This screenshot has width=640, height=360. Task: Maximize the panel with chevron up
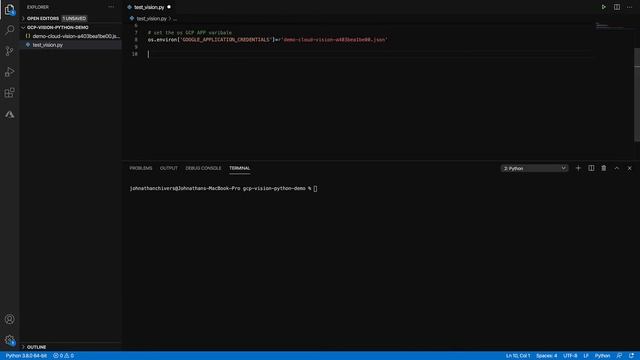click(617, 168)
